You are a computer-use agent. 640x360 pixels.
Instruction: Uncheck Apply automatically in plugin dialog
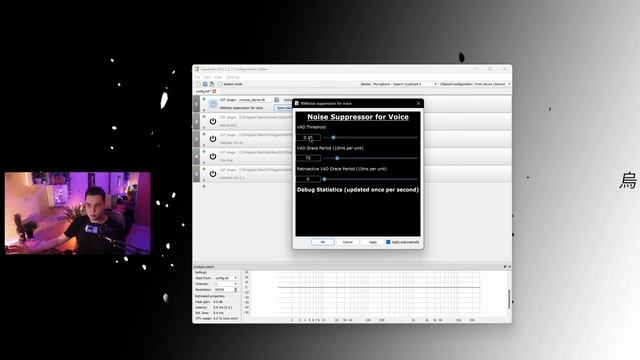tap(388, 242)
